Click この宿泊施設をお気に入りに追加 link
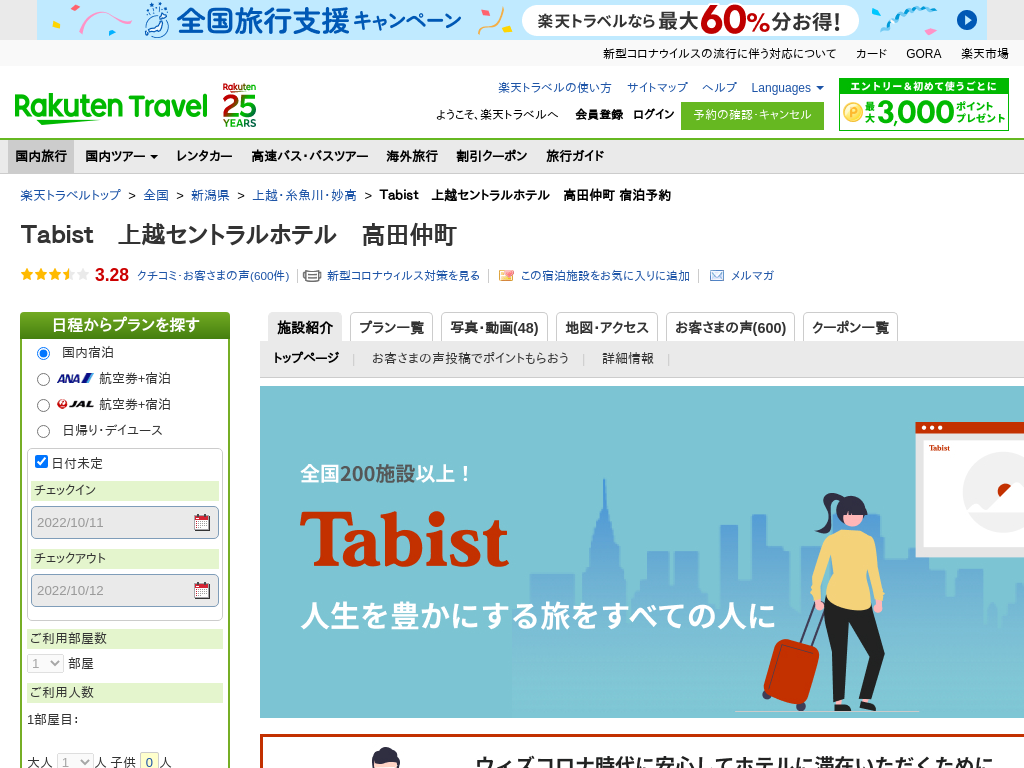Viewport: 1024px width, 768px height. point(605,276)
